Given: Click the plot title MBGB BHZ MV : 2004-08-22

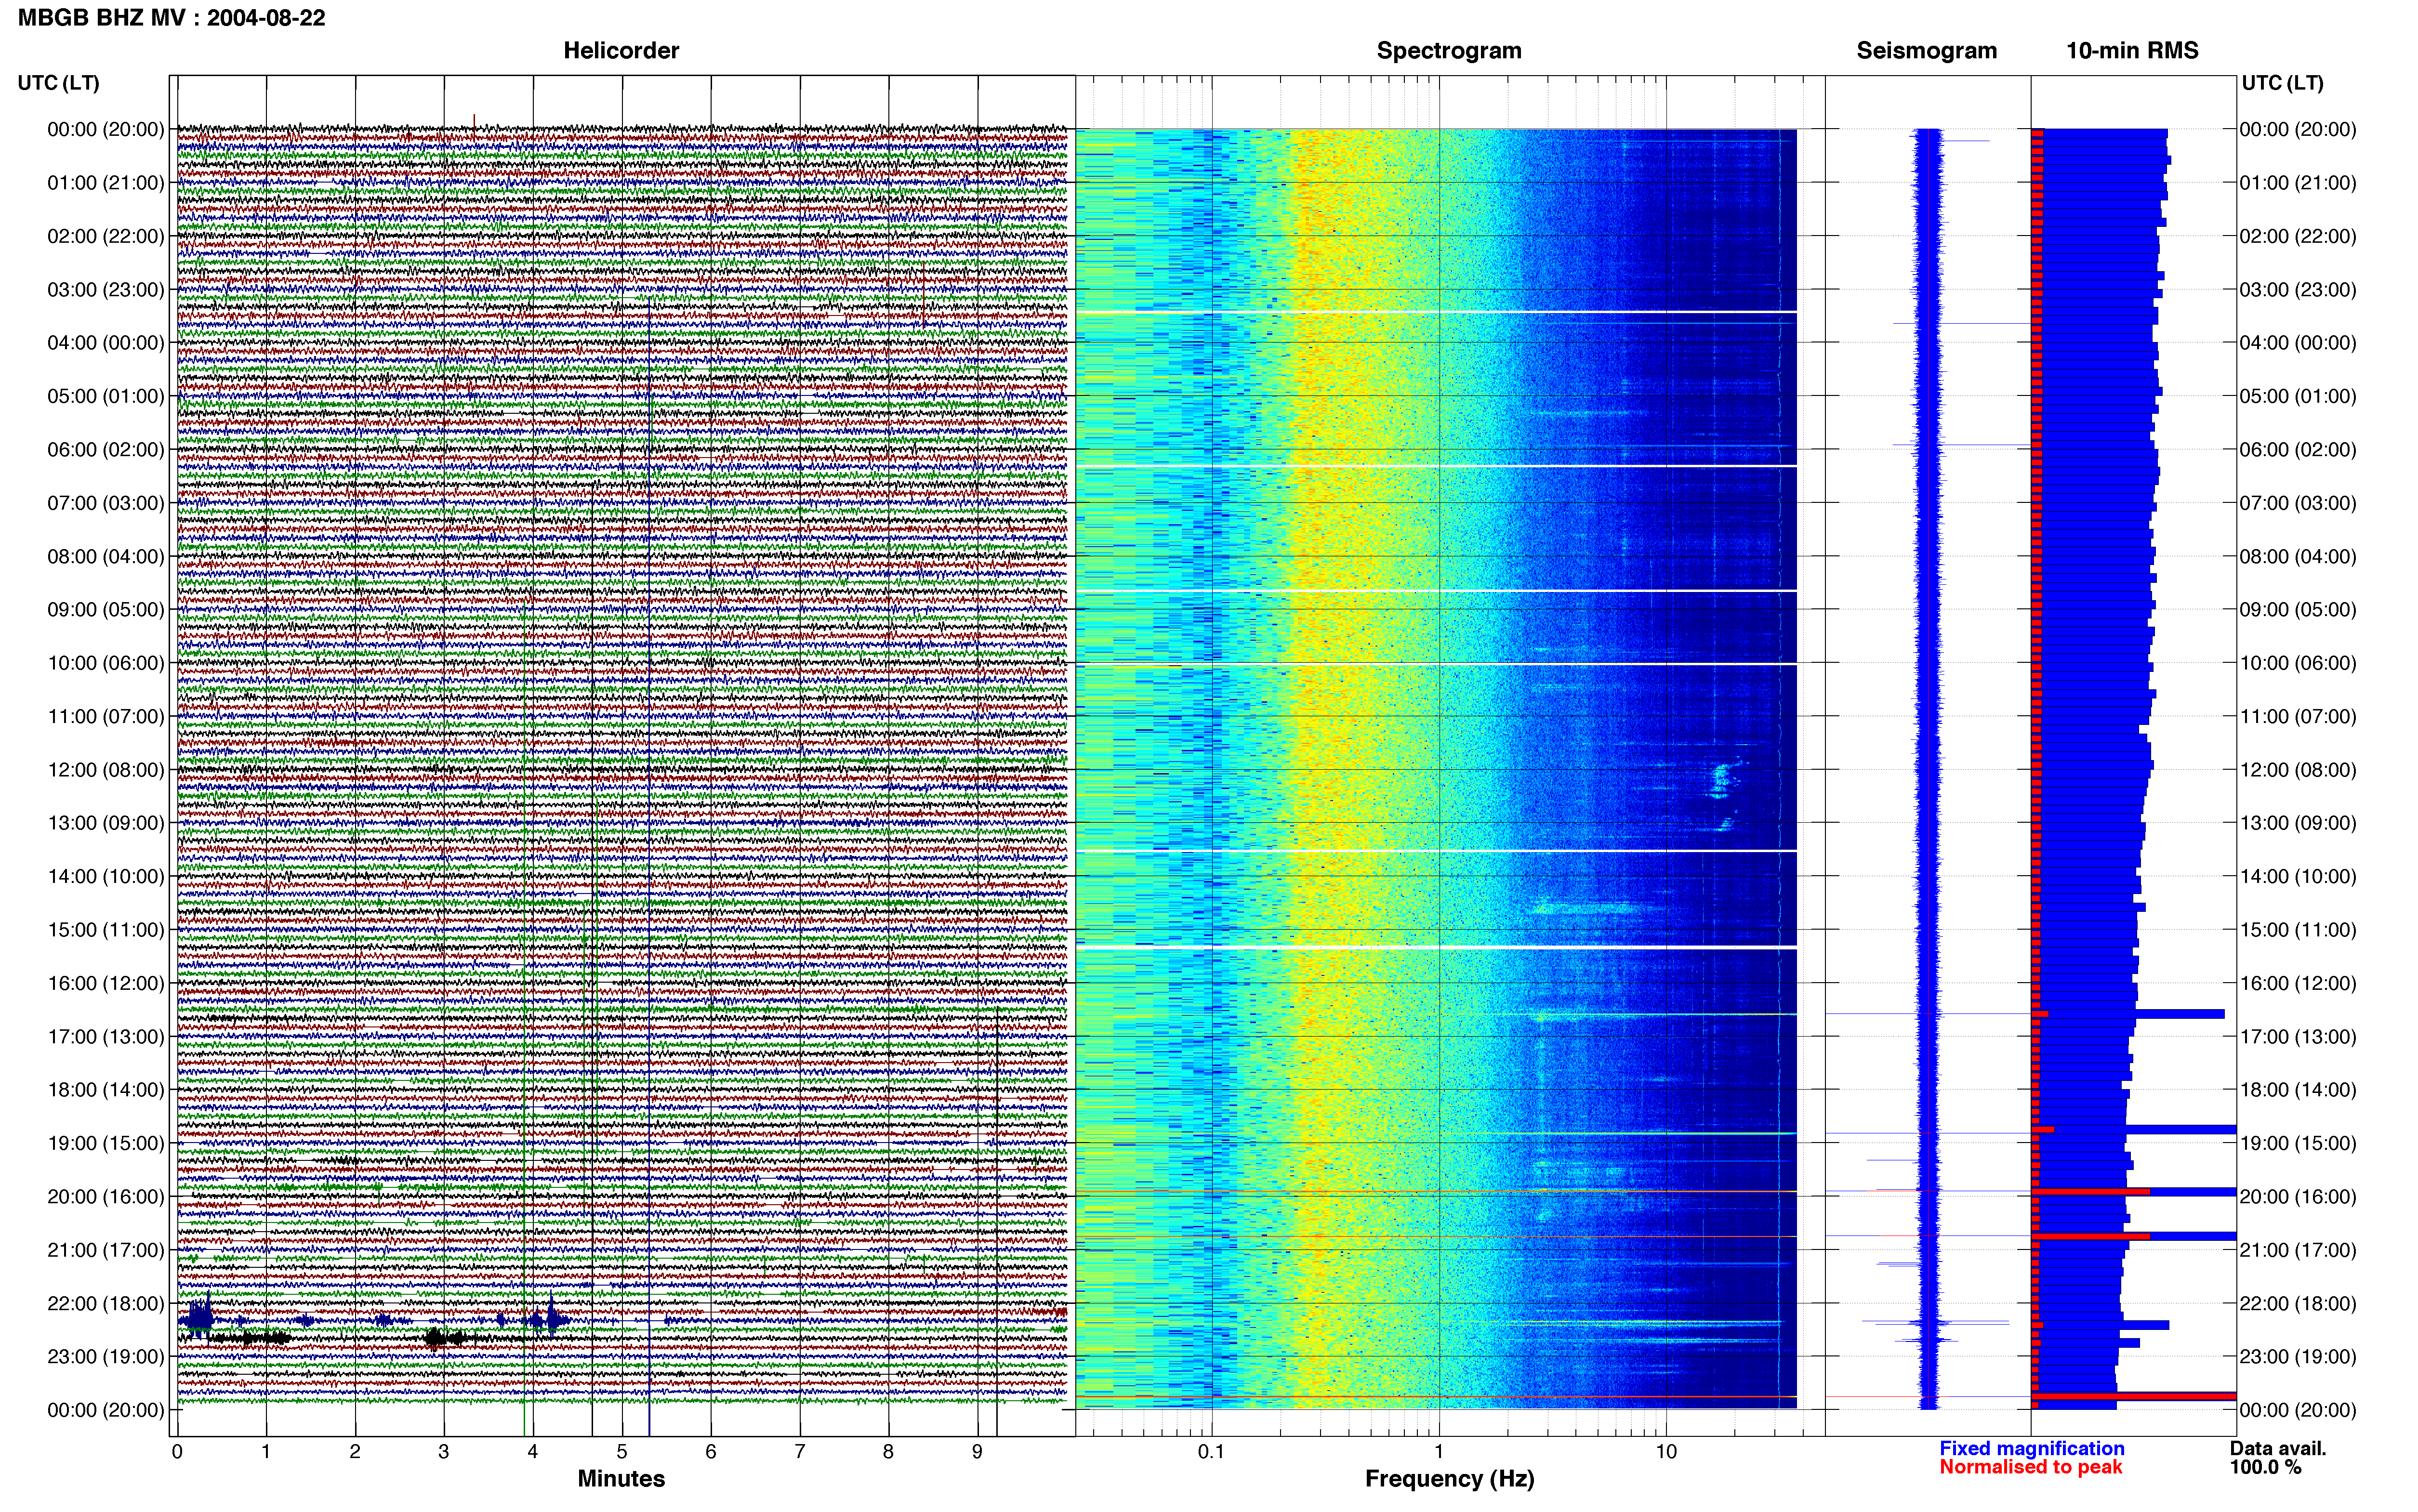Looking at the screenshot, I should pos(171,18).
